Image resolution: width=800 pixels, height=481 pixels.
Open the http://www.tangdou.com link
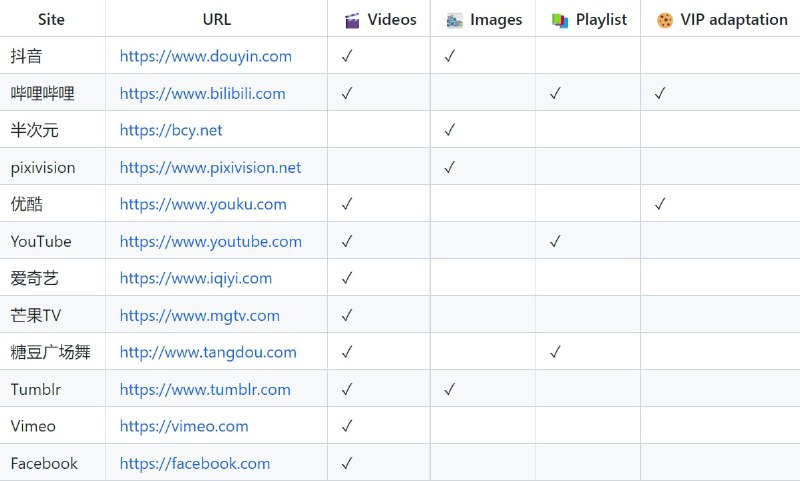[x=208, y=352]
